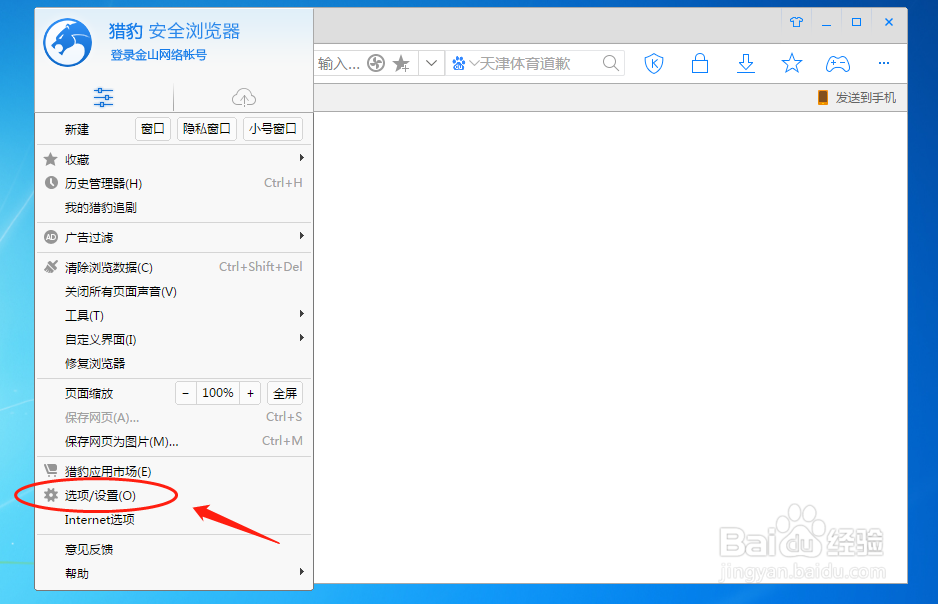Open the settings sliders tab icon
Screen dimensions: 938x604
pos(103,97)
